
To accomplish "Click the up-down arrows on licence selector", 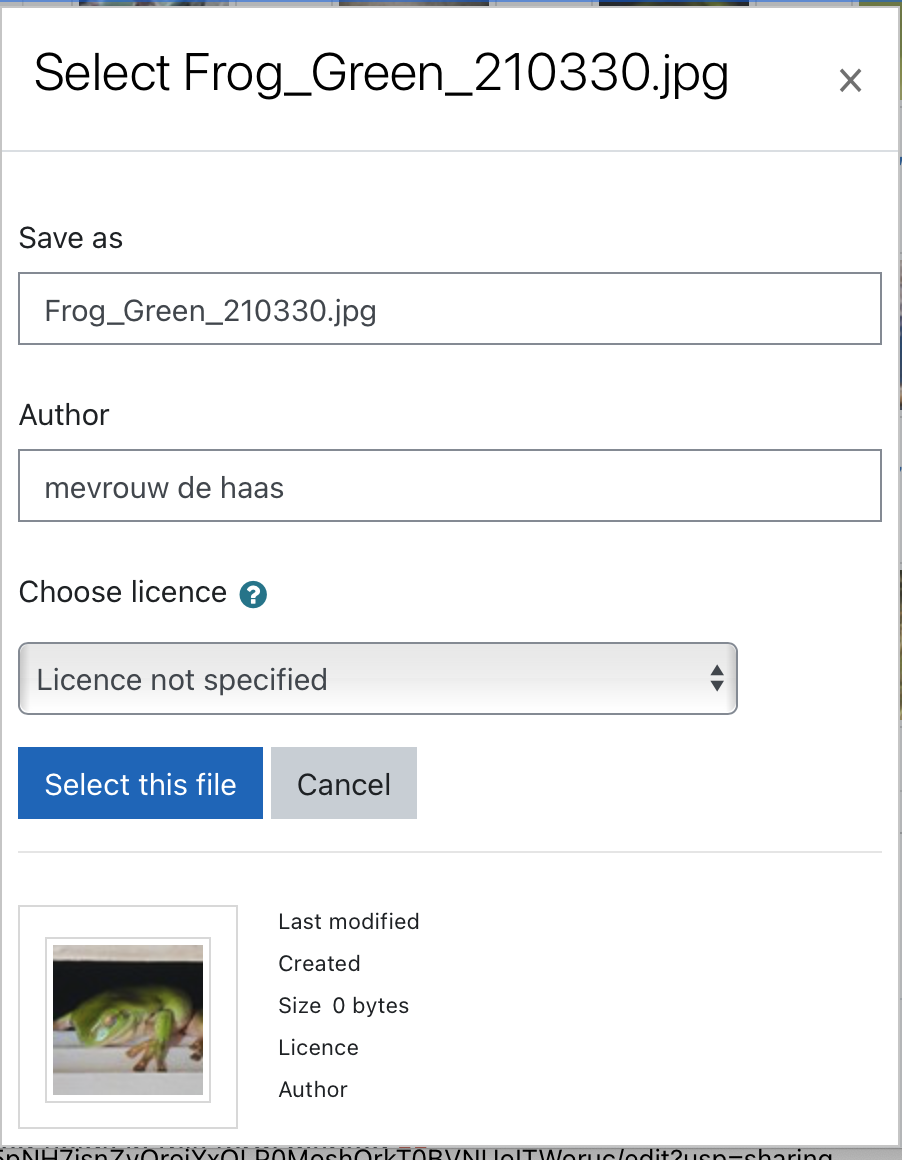I will 716,678.
